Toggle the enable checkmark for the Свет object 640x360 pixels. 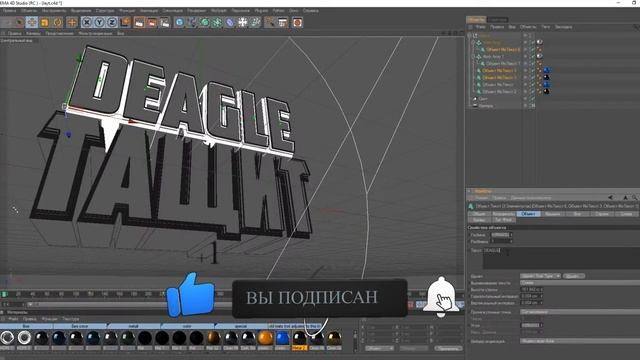click(533, 99)
